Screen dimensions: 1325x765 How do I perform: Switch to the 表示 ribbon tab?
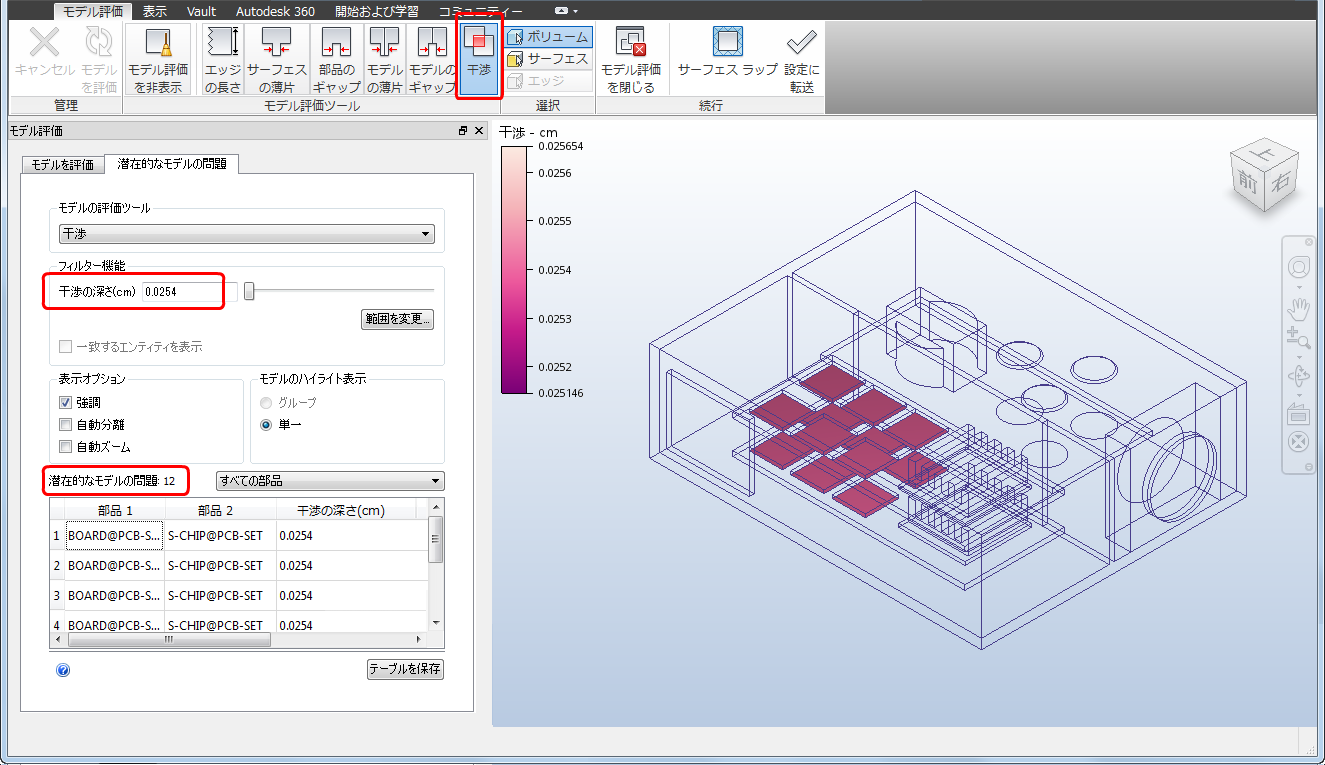155,11
